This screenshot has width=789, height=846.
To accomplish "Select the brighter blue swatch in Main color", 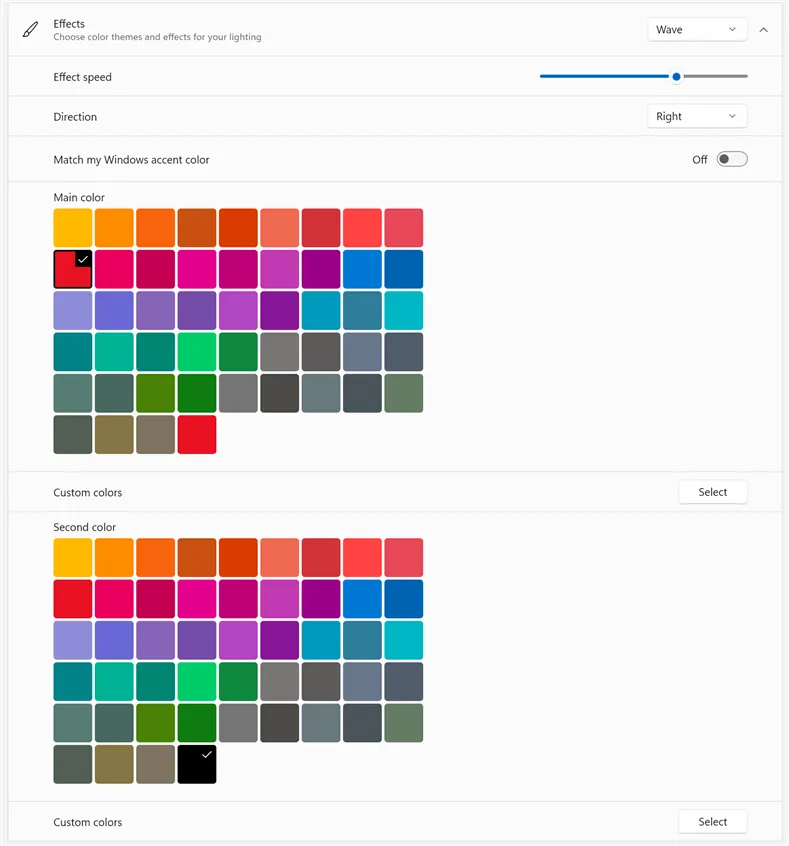I will click(x=362, y=269).
